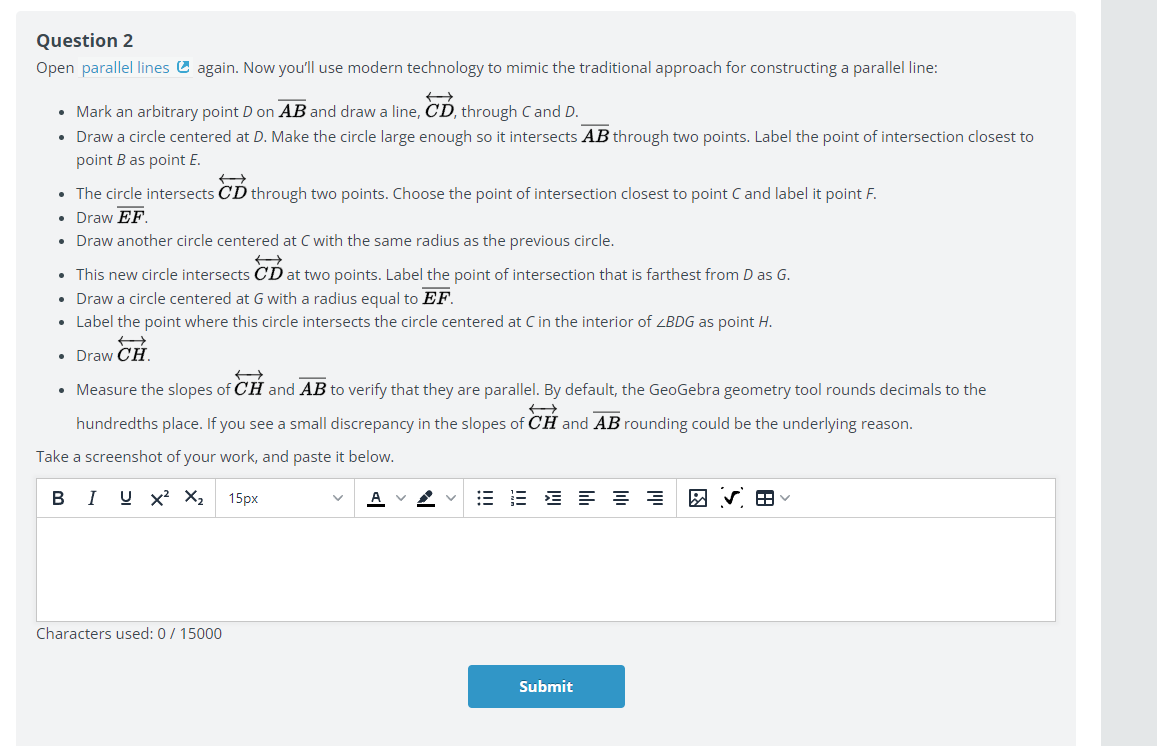The width and height of the screenshot is (1157, 746).
Task: Apply superscript formatting
Action: [159, 498]
